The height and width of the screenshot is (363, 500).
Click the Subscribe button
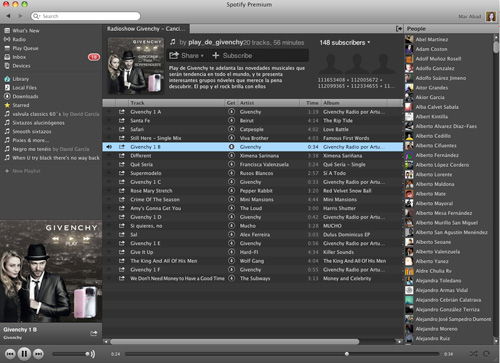pos(232,55)
